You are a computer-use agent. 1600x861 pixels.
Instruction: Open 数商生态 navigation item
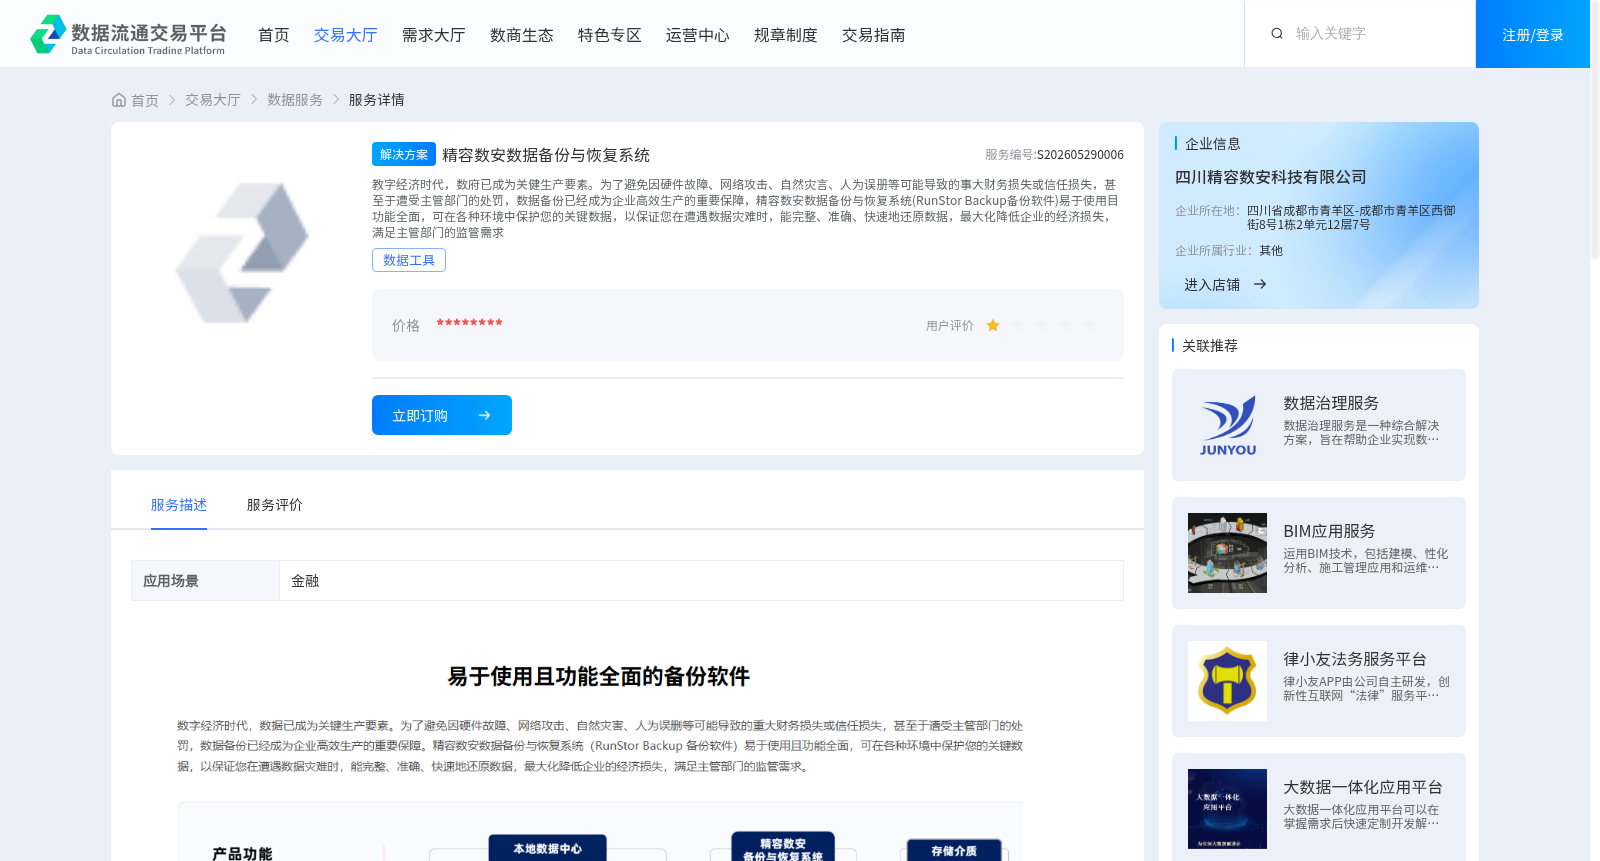click(x=521, y=35)
